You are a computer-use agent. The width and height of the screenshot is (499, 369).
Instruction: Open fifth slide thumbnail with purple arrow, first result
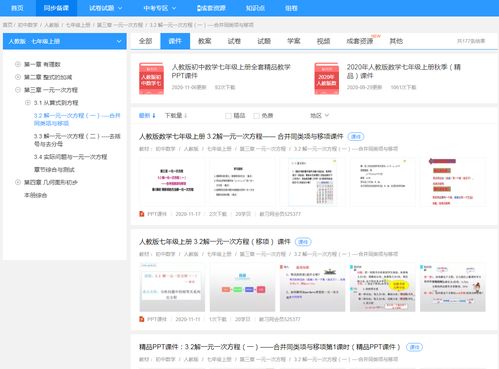[x=453, y=182]
